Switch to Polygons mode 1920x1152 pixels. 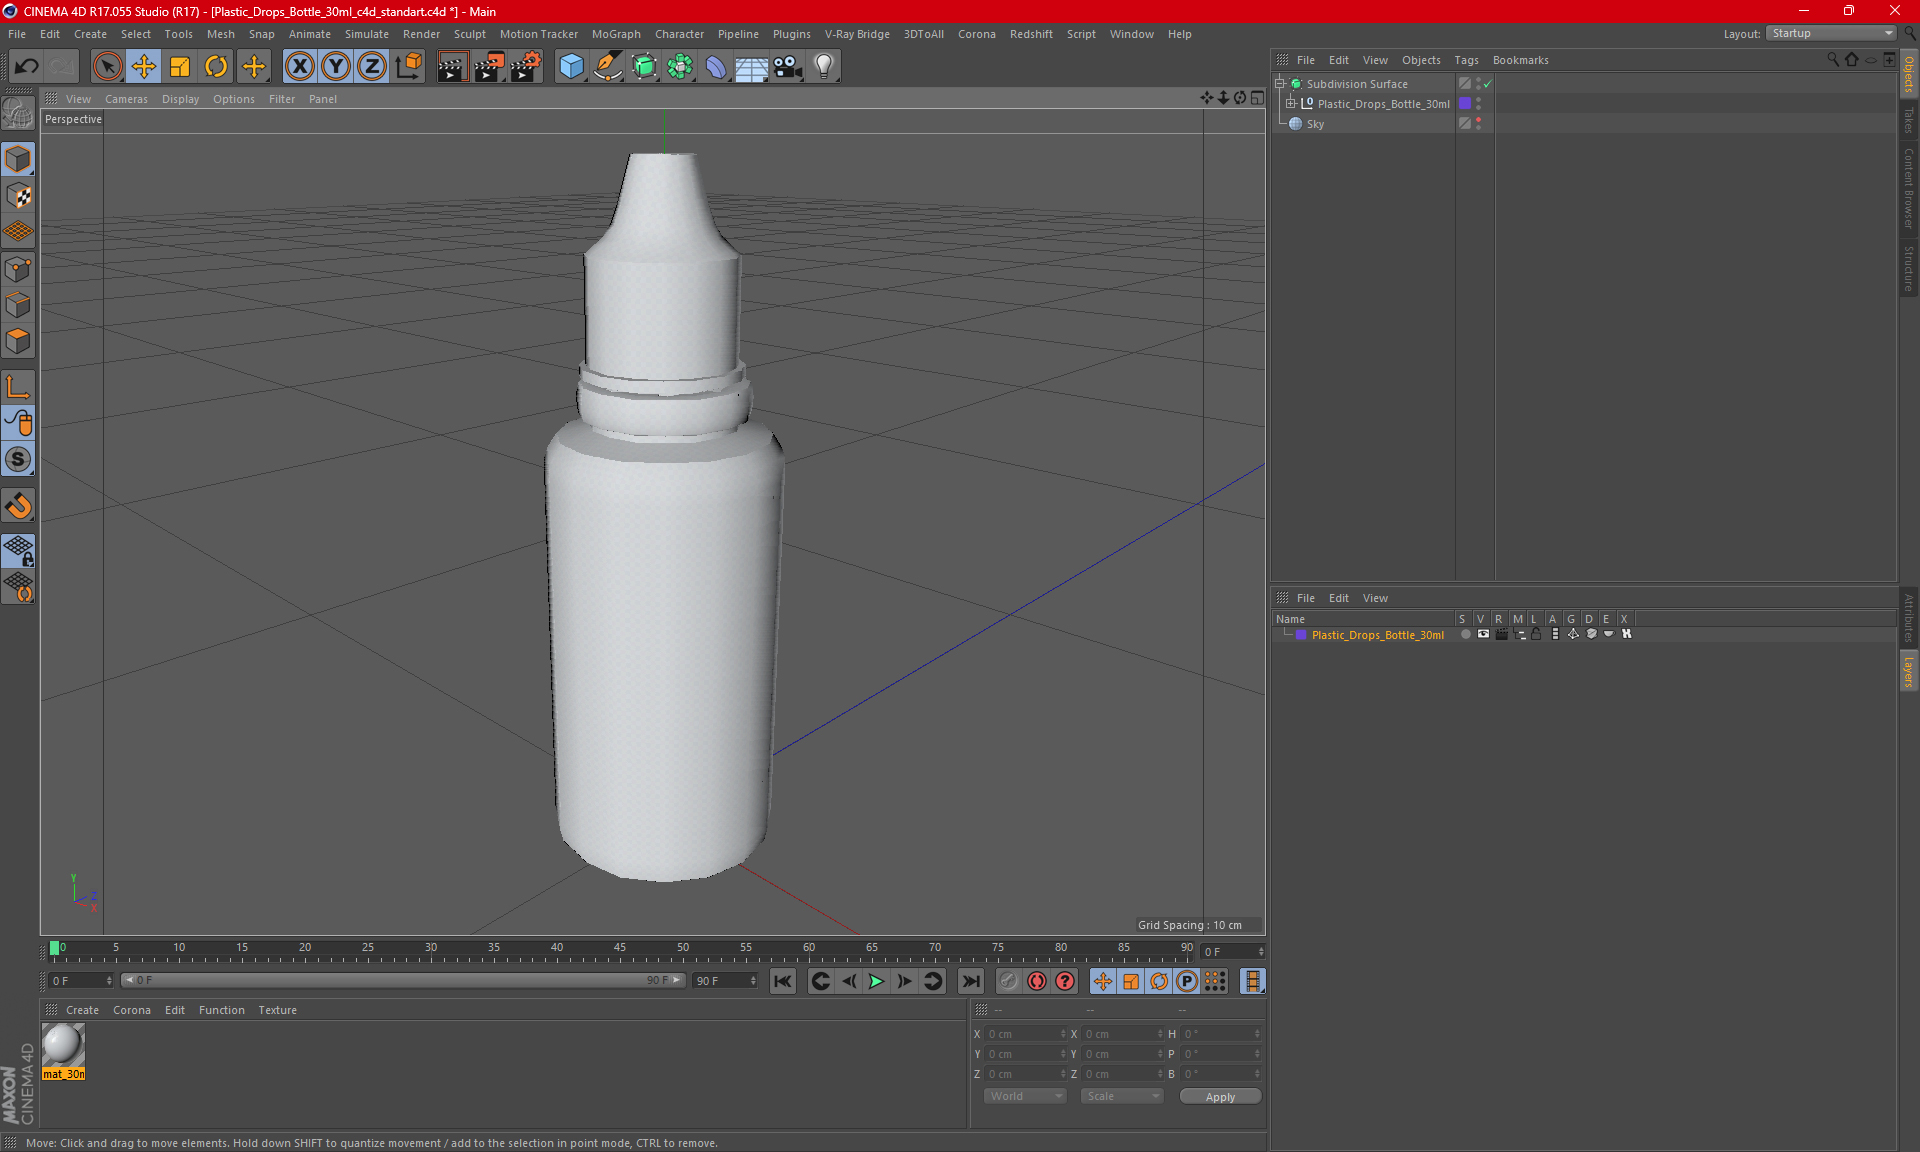coord(18,341)
